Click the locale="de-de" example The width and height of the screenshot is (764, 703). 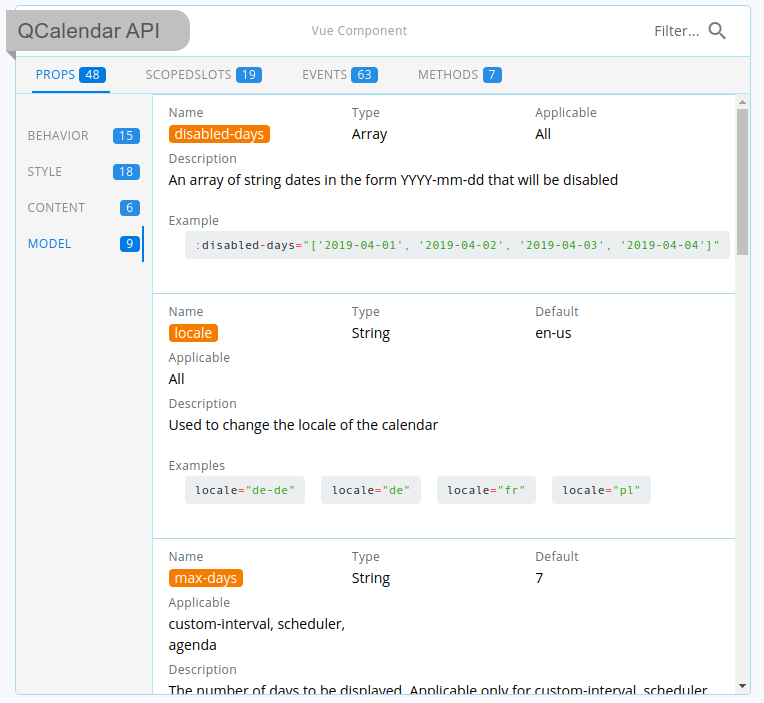pyautogui.click(x=245, y=490)
